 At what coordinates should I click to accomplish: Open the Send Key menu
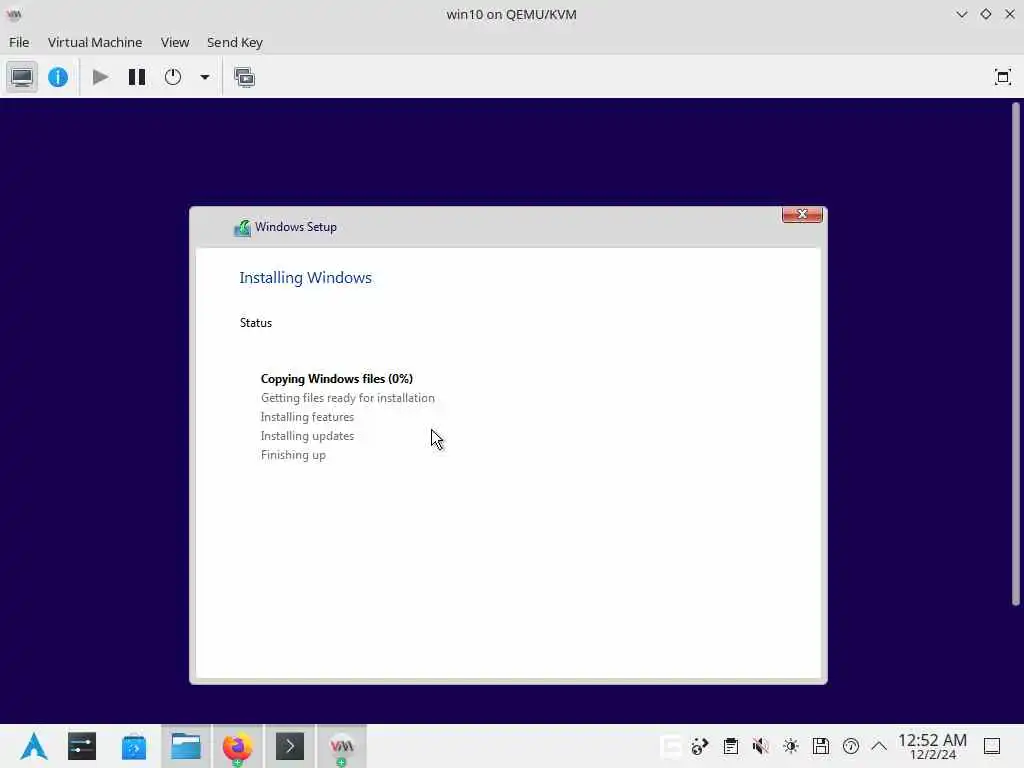coord(234,42)
